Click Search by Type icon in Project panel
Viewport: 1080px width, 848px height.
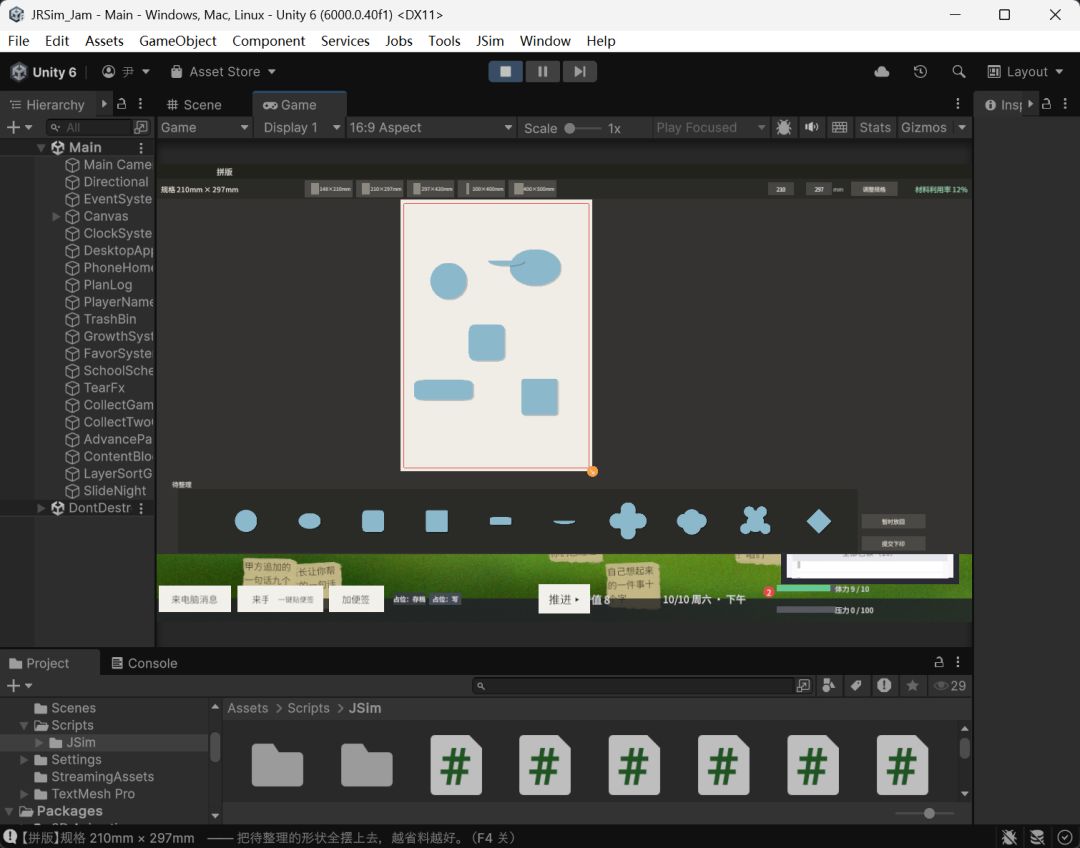coord(829,685)
